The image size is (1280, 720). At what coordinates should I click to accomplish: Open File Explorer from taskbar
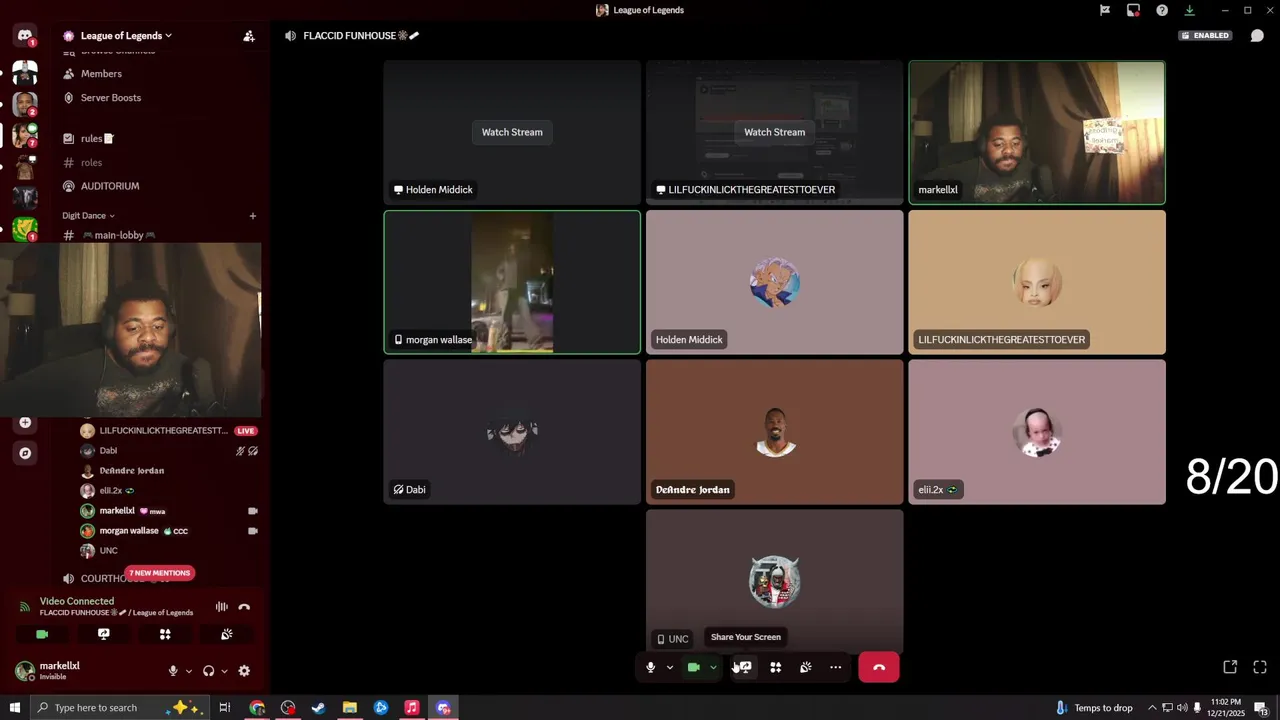(350, 708)
